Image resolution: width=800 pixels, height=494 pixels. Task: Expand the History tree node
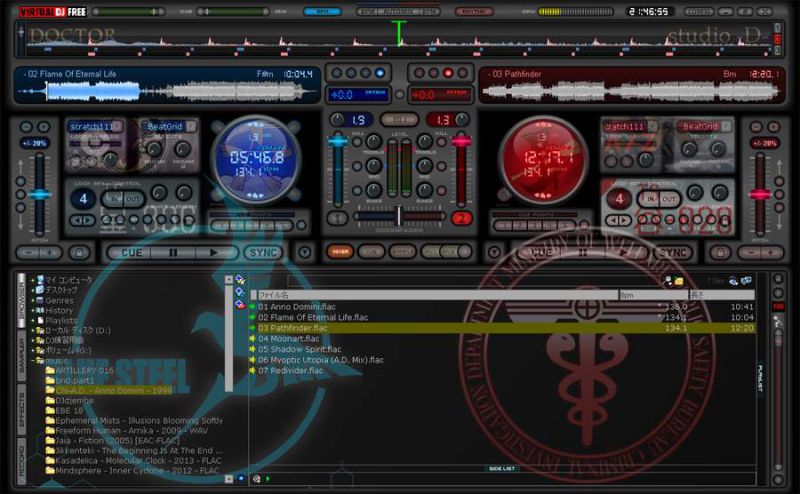33,310
